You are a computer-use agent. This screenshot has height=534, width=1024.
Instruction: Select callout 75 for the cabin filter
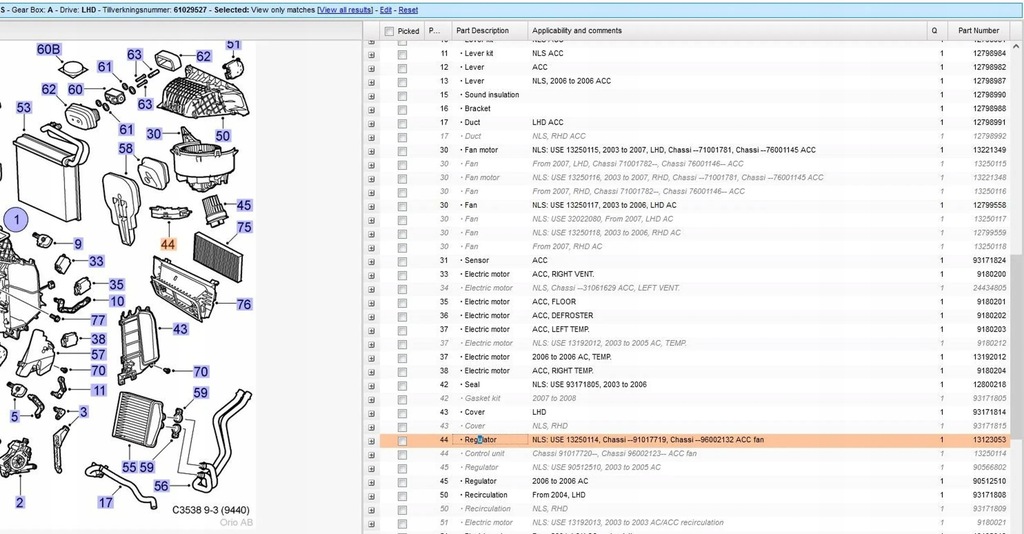click(x=244, y=228)
